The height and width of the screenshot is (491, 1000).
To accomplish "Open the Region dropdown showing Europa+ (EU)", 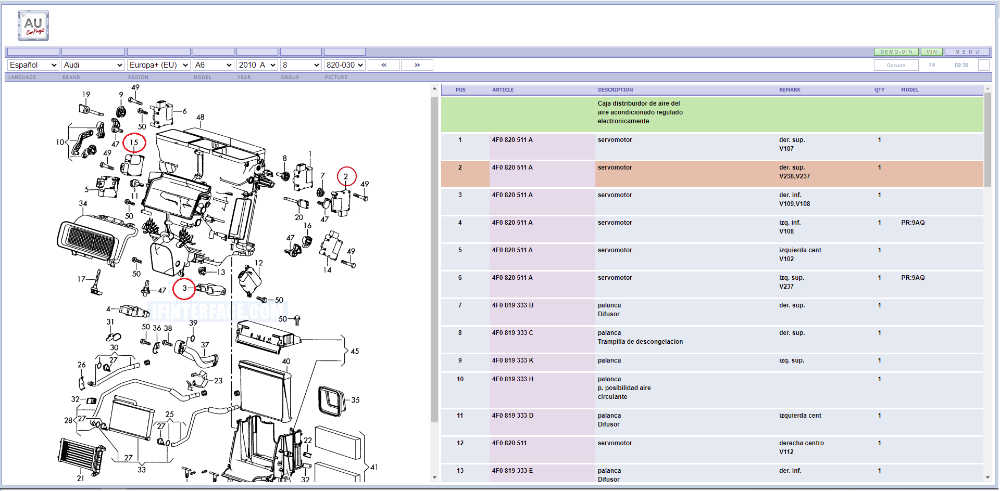I will click(x=159, y=65).
